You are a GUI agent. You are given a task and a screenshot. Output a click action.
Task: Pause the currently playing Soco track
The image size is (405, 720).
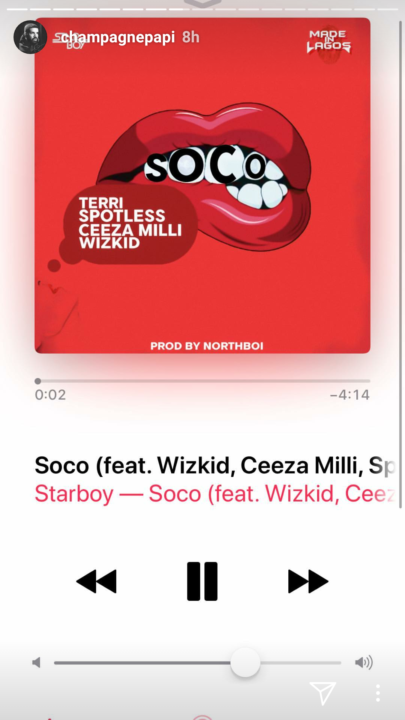coord(202,581)
